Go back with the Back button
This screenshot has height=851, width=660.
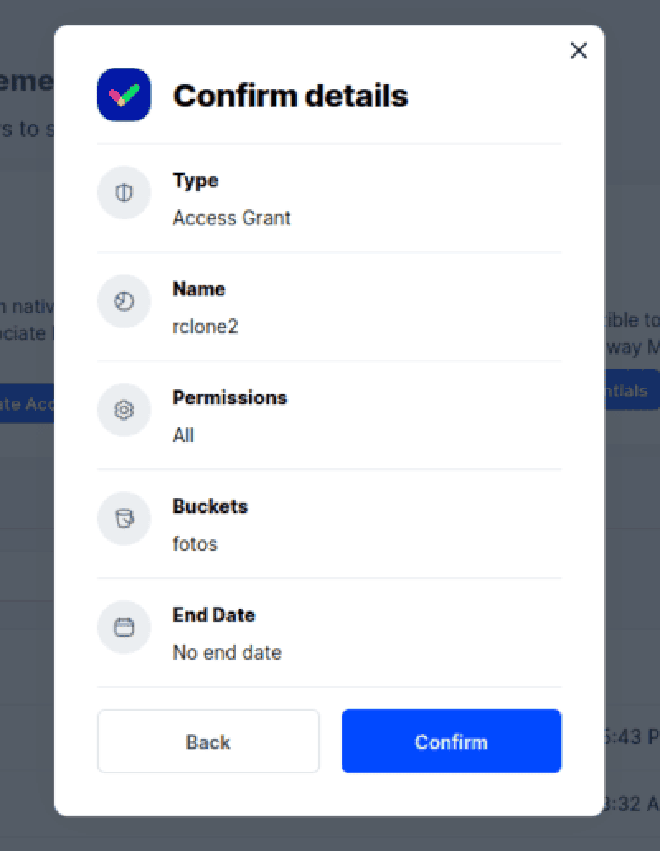(208, 741)
